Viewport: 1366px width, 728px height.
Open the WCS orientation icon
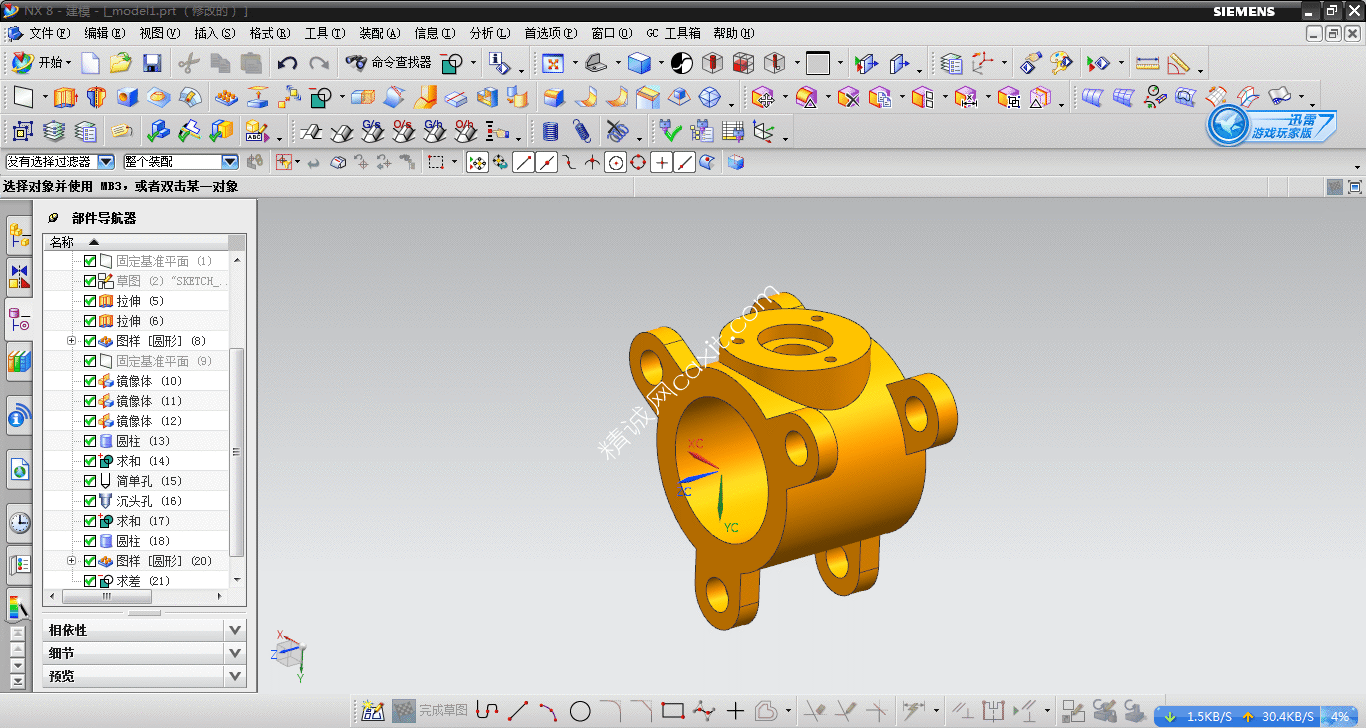click(x=982, y=63)
